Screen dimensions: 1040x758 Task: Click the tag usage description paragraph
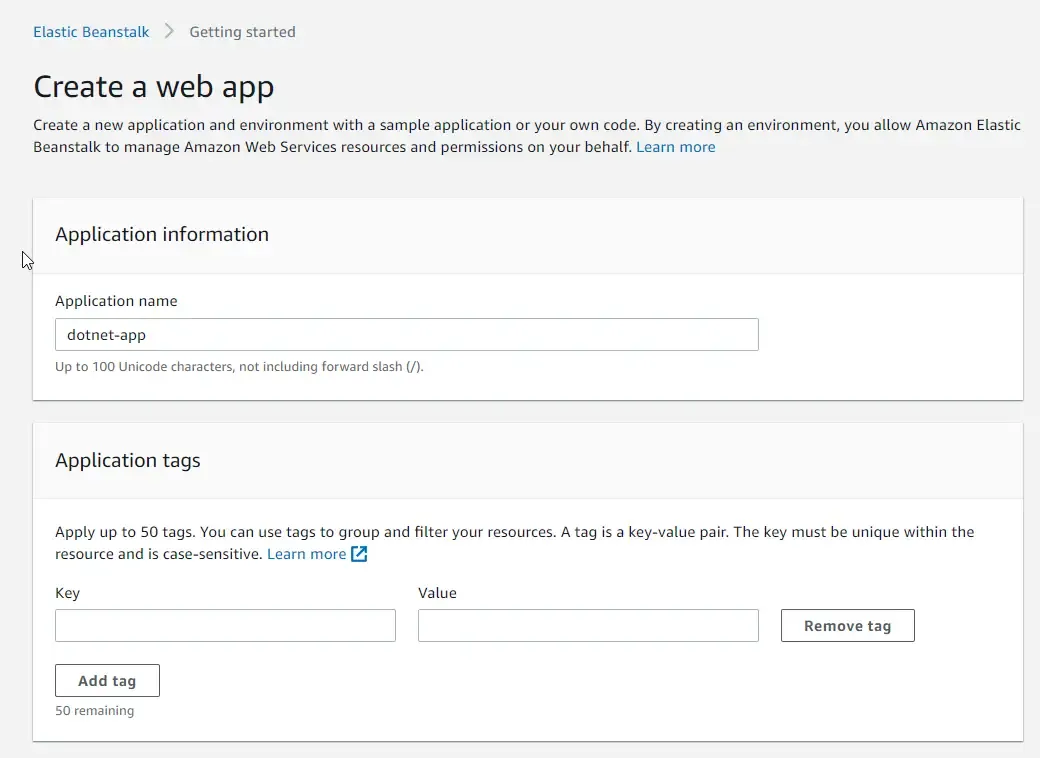pyautogui.click(x=515, y=542)
